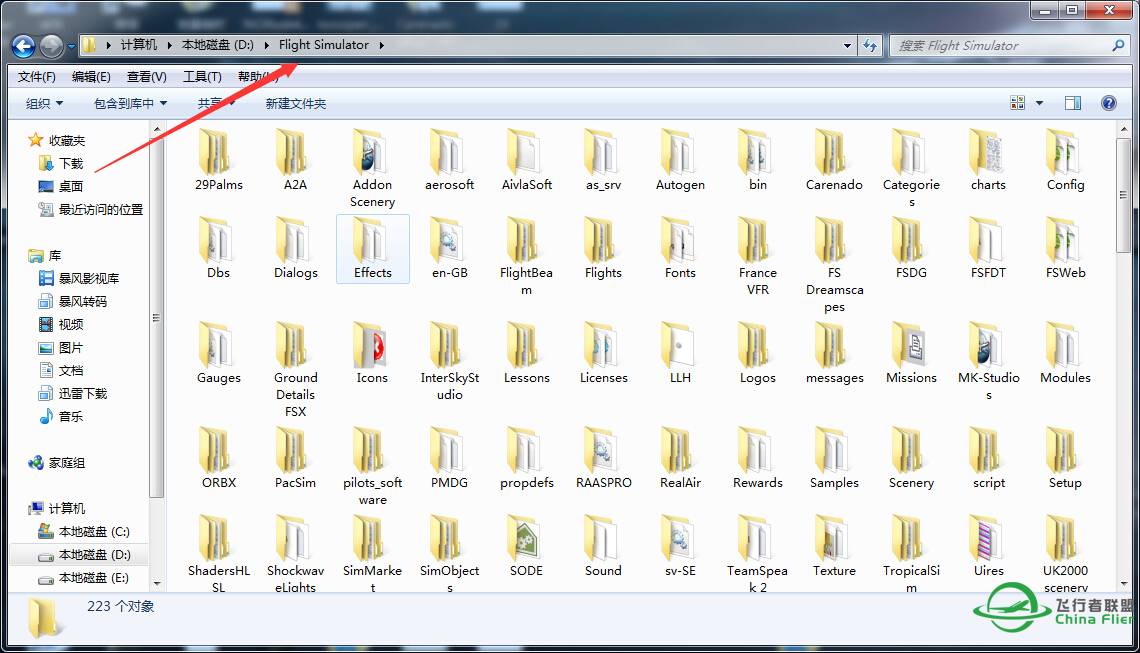Open the SODE folder icon
Screen dimensions: 1140x653
[526, 538]
